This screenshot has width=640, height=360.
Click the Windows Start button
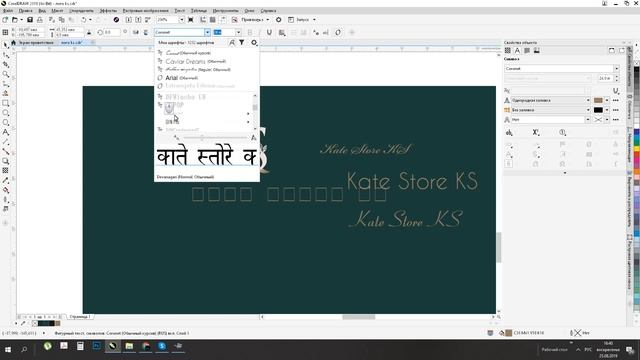(x=8, y=349)
